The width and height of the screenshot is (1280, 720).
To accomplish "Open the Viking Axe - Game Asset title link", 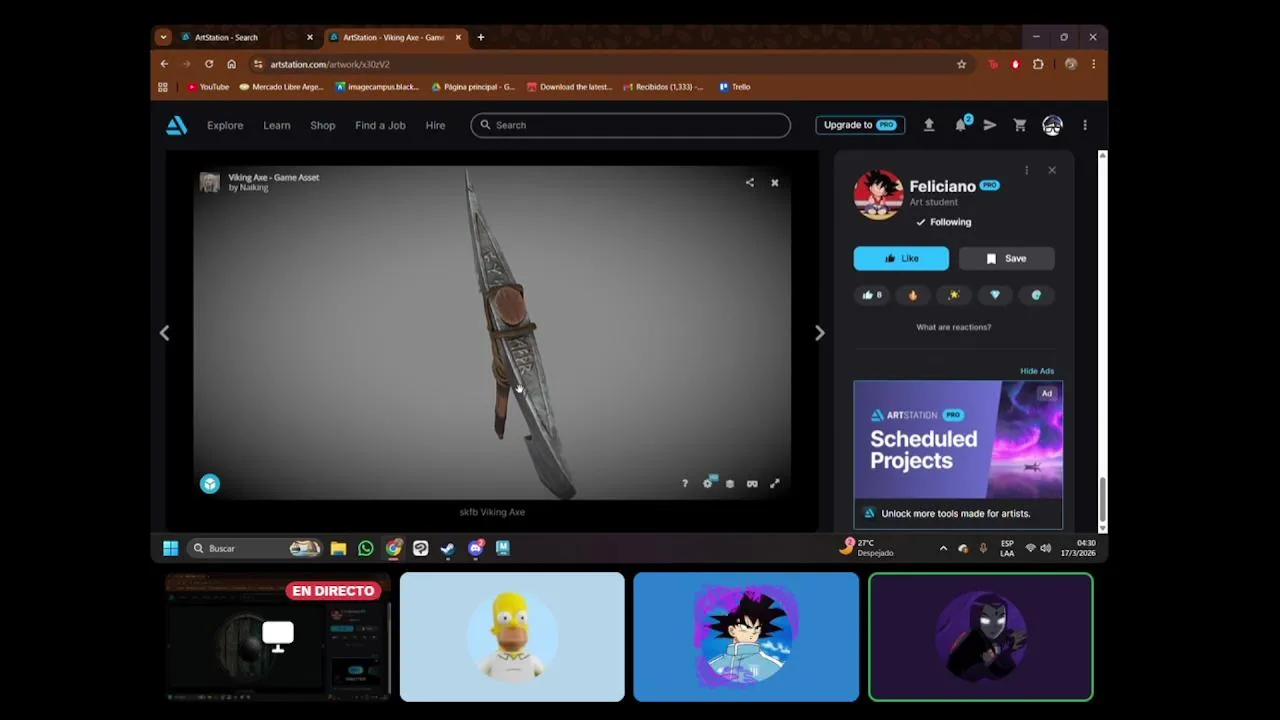I will (274, 177).
